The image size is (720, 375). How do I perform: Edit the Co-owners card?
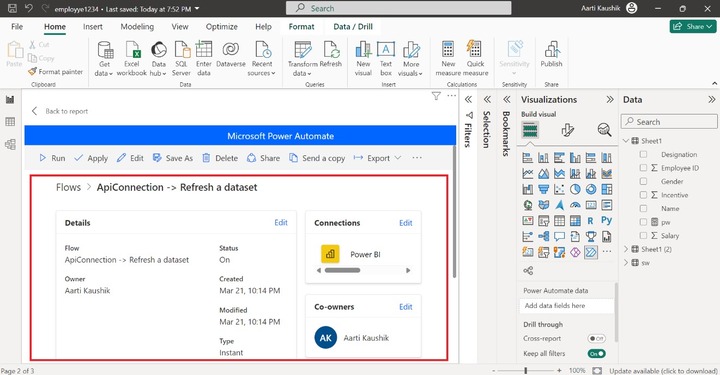(x=406, y=307)
